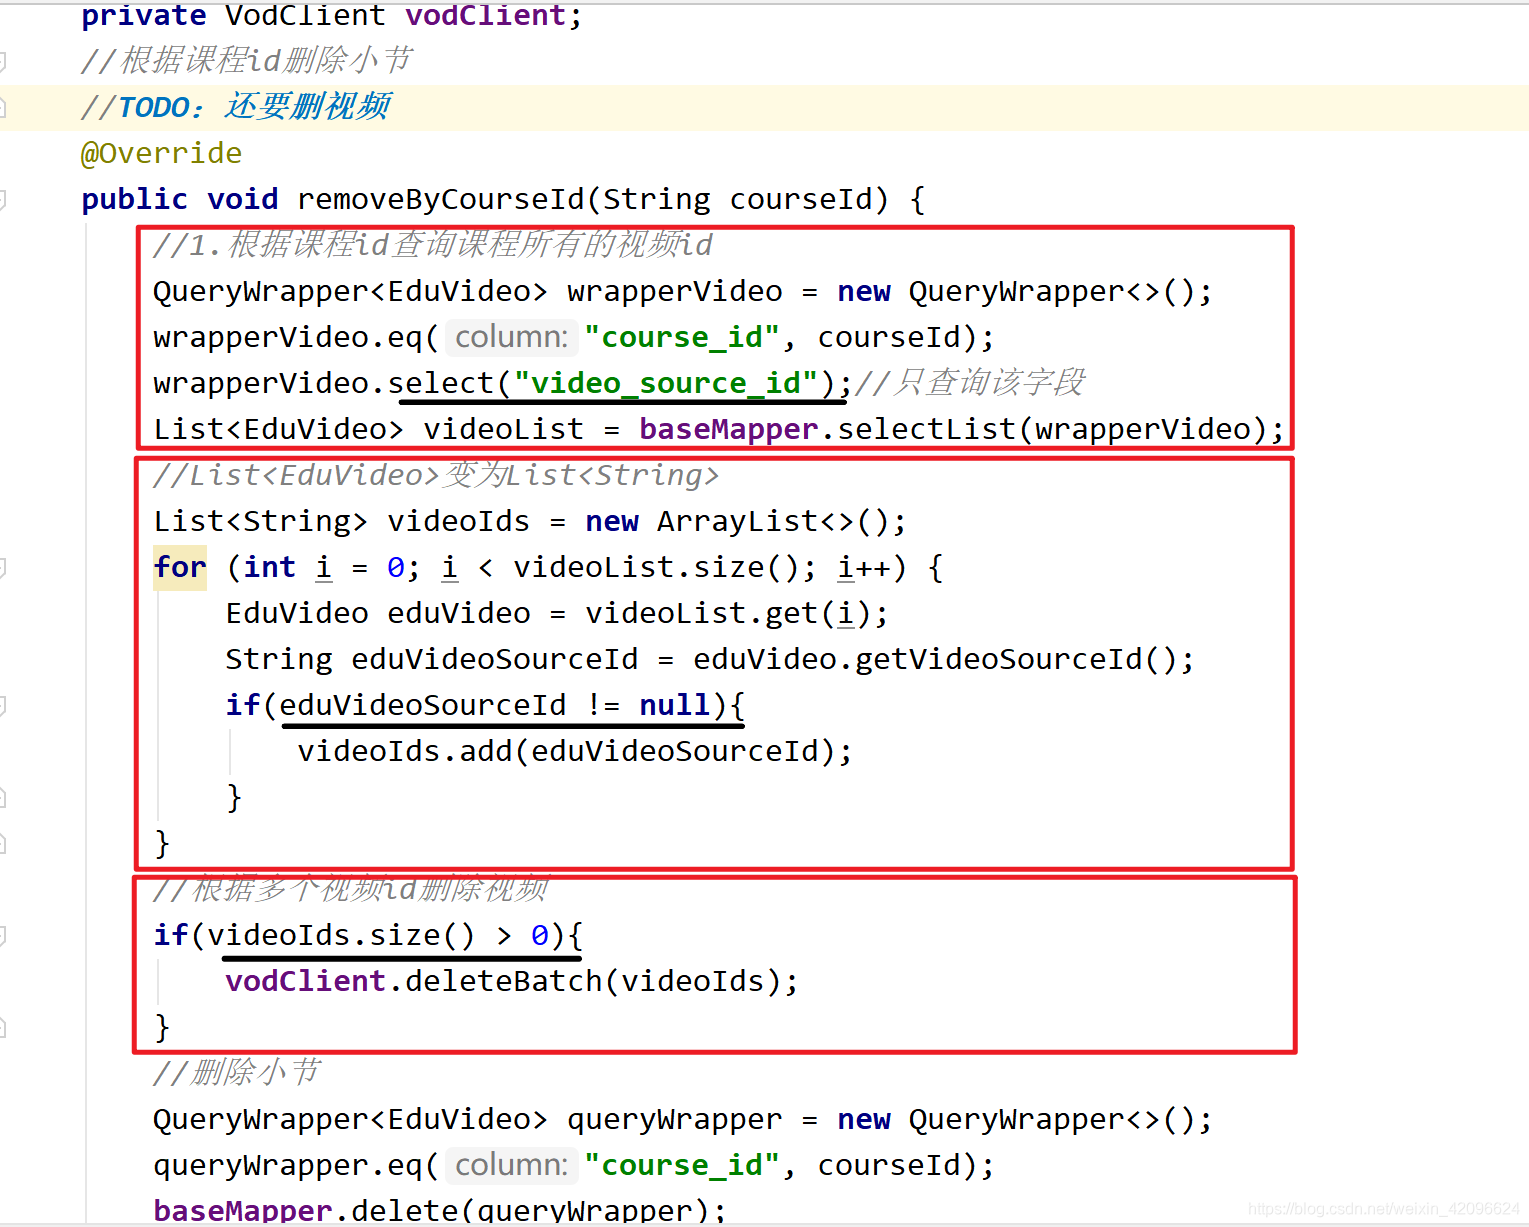Screen dimensions: 1529x1227
Task: Click the void keyword
Action: pyautogui.click(x=243, y=199)
